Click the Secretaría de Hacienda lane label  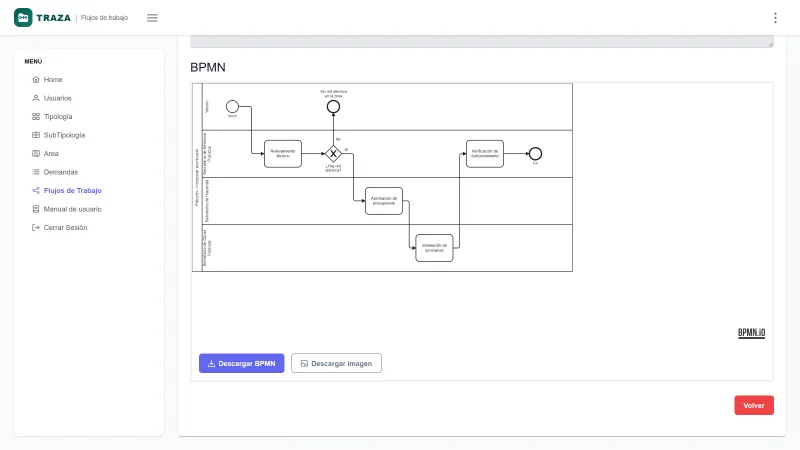pos(207,201)
